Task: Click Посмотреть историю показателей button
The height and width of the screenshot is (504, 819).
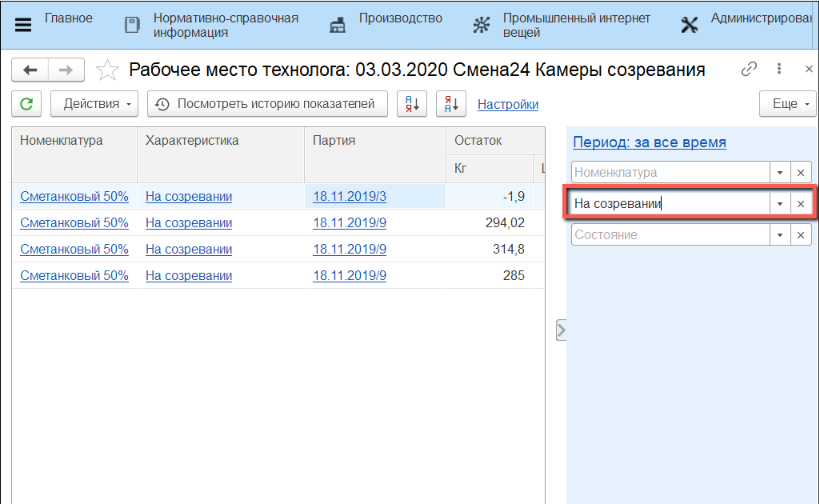Action: point(267,104)
